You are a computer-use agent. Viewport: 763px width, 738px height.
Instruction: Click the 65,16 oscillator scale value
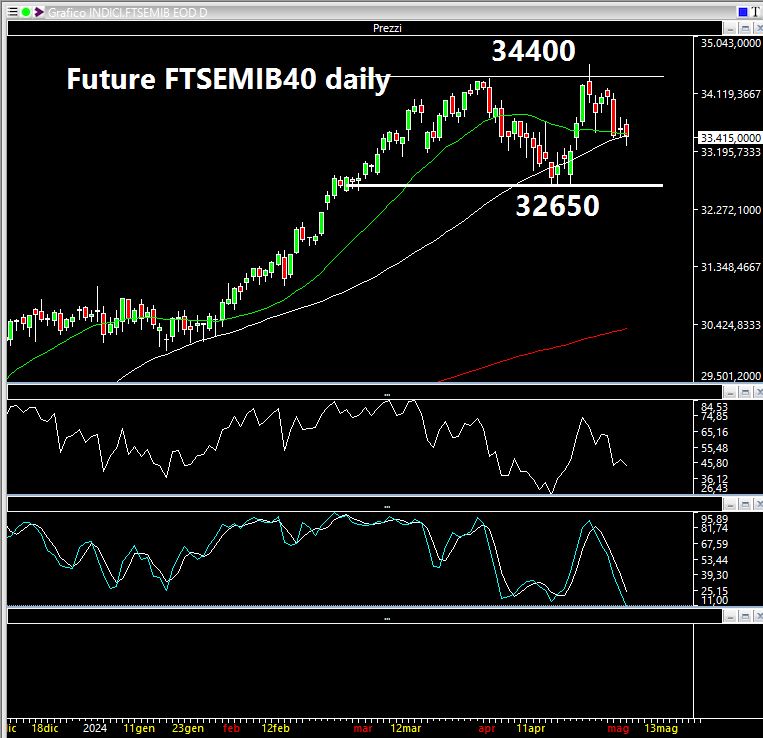point(714,432)
